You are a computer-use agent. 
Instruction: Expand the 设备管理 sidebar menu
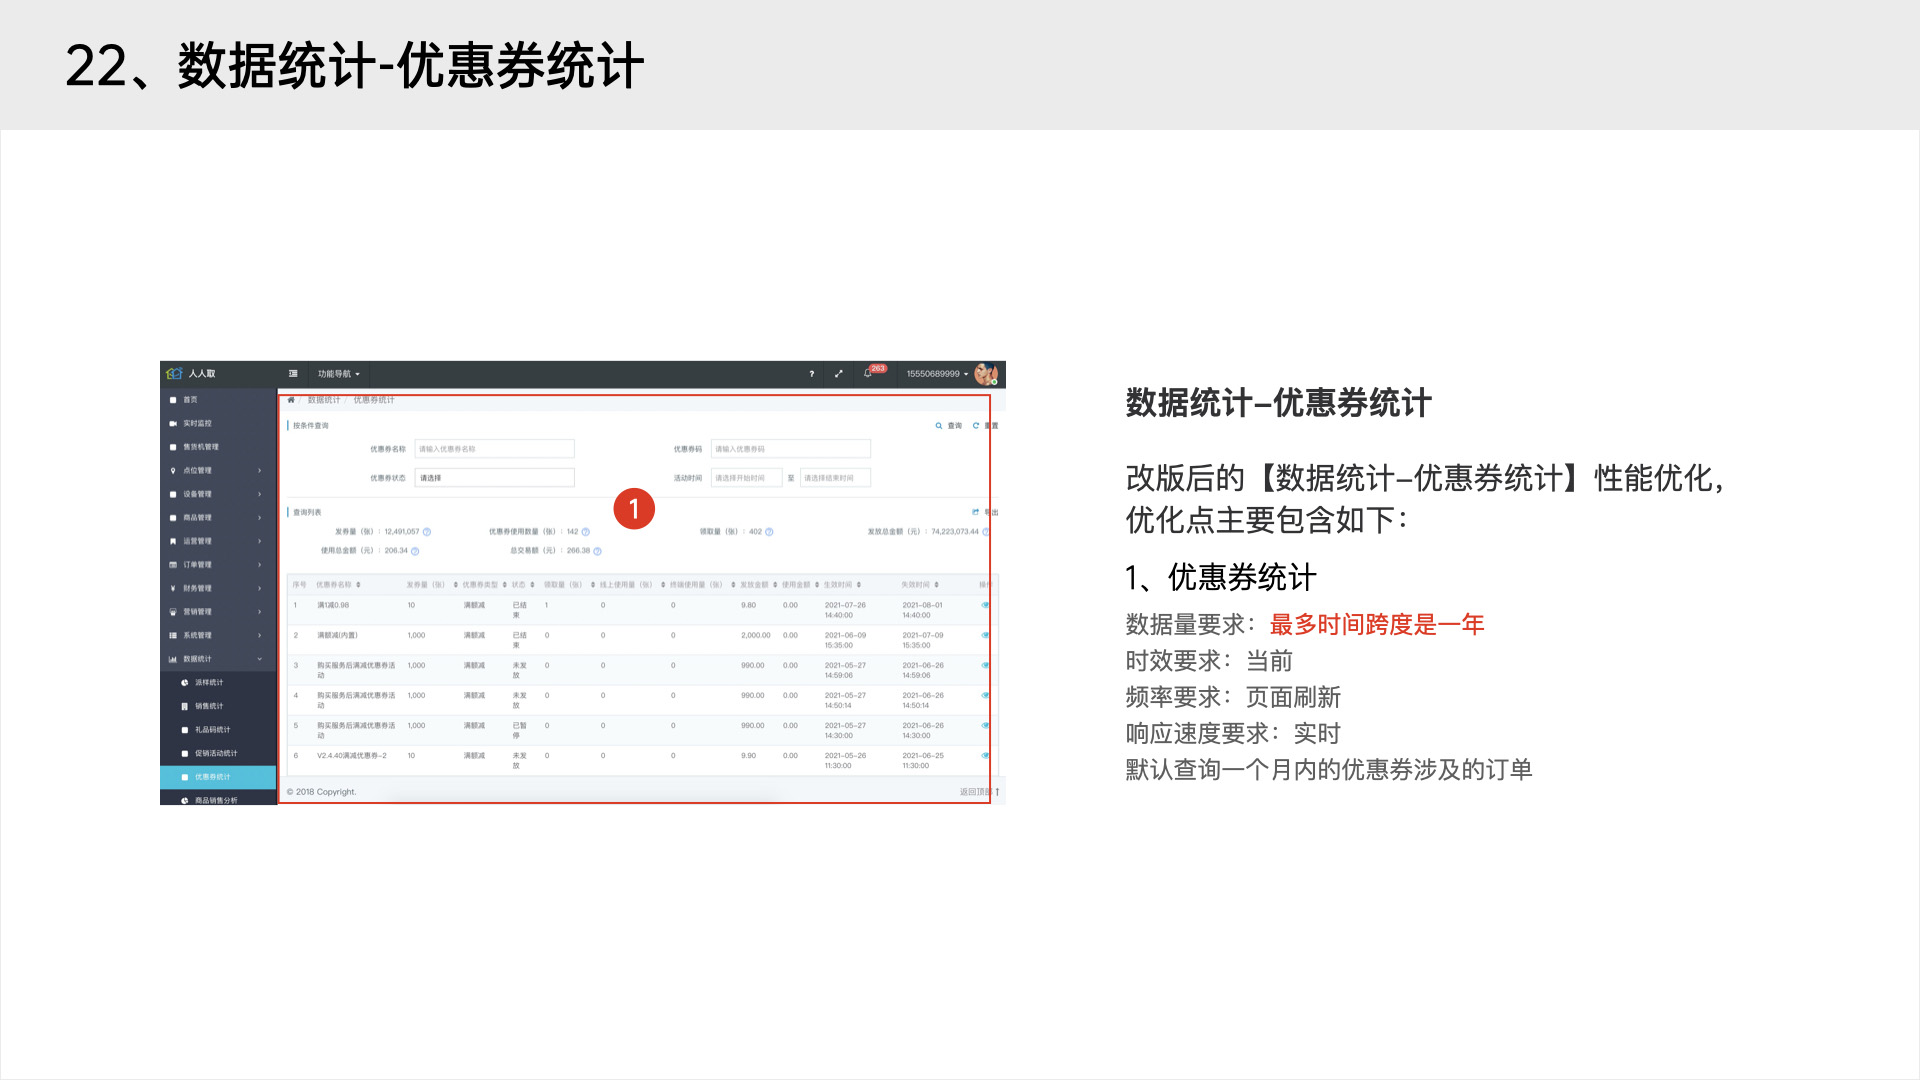[218, 494]
